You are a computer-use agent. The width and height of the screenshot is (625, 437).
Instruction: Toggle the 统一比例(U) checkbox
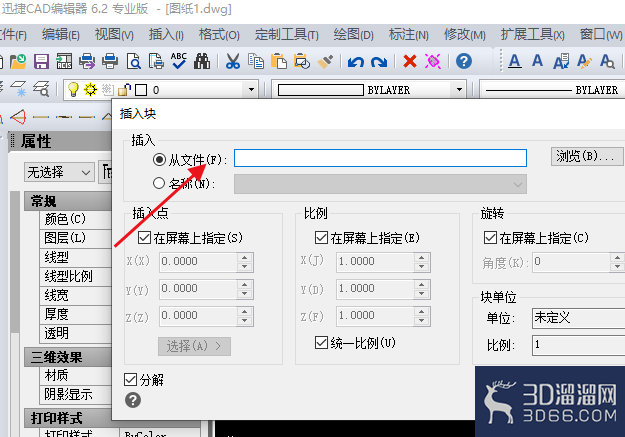tap(321, 343)
